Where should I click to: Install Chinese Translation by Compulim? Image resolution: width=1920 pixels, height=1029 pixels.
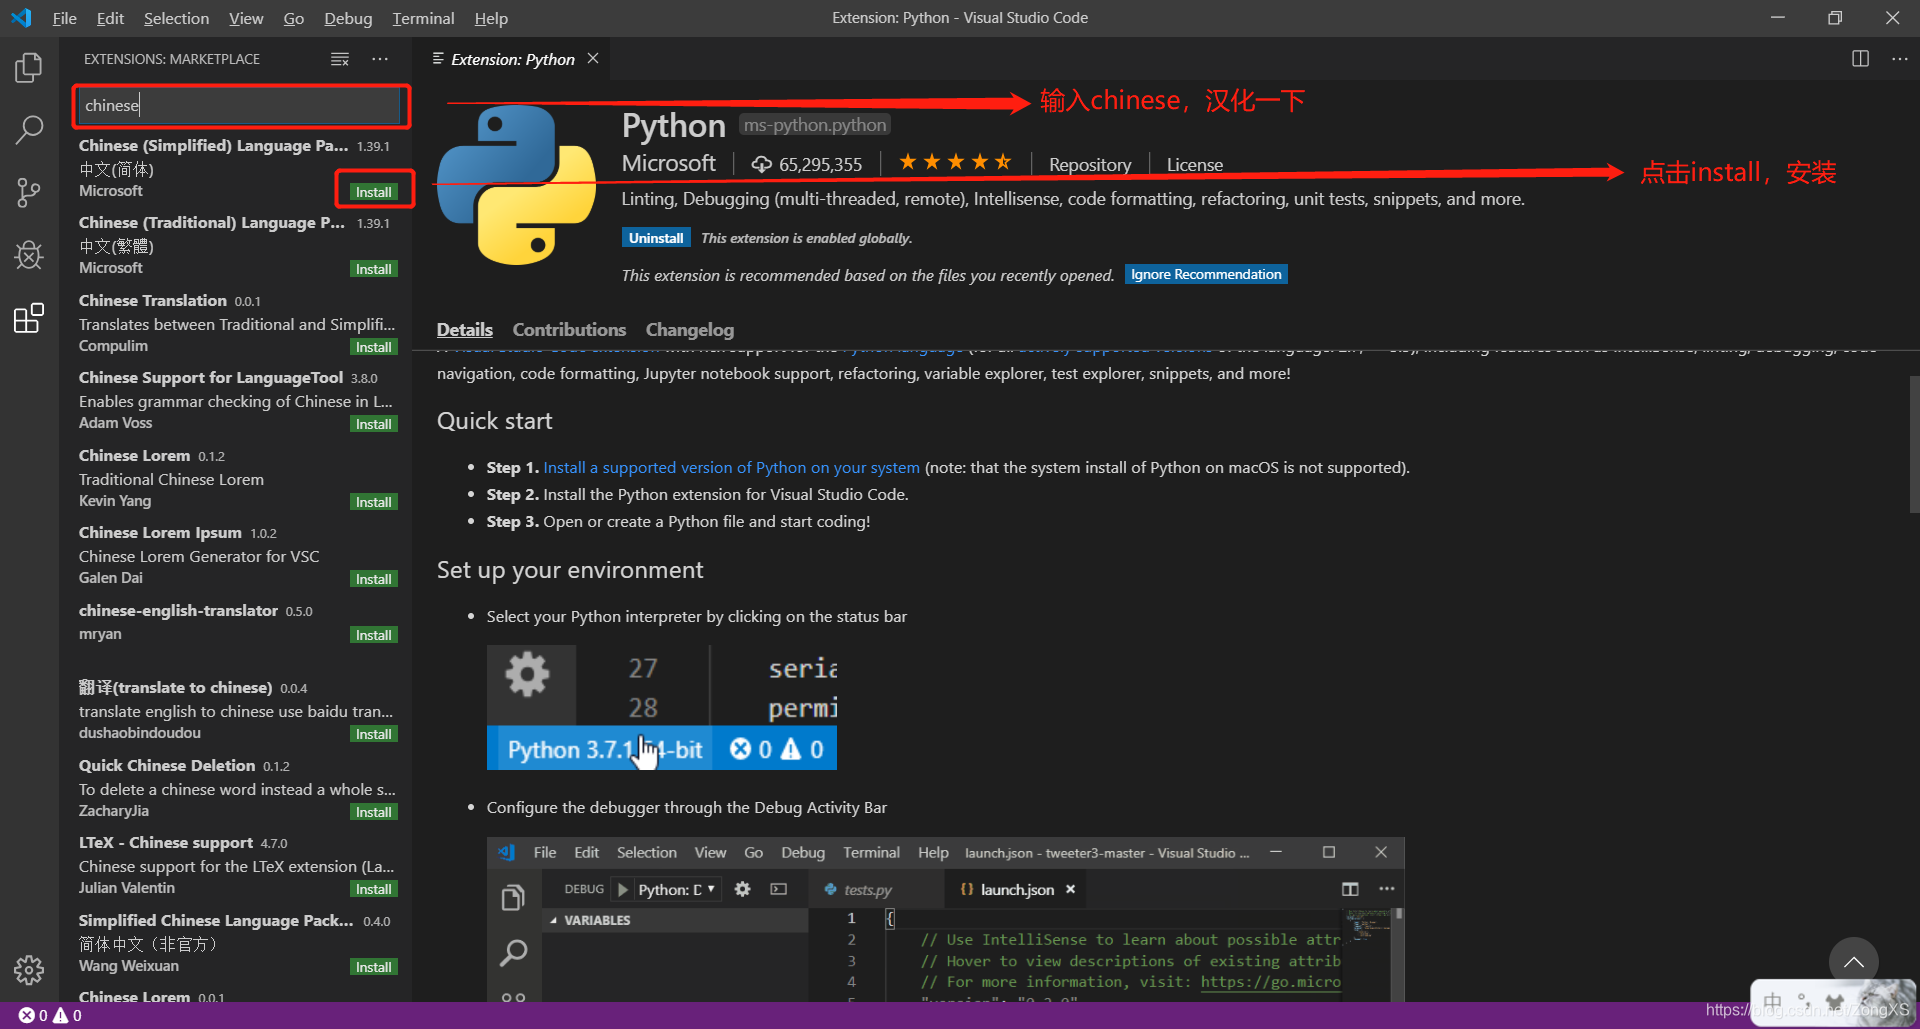pyautogui.click(x=373, y=347)
